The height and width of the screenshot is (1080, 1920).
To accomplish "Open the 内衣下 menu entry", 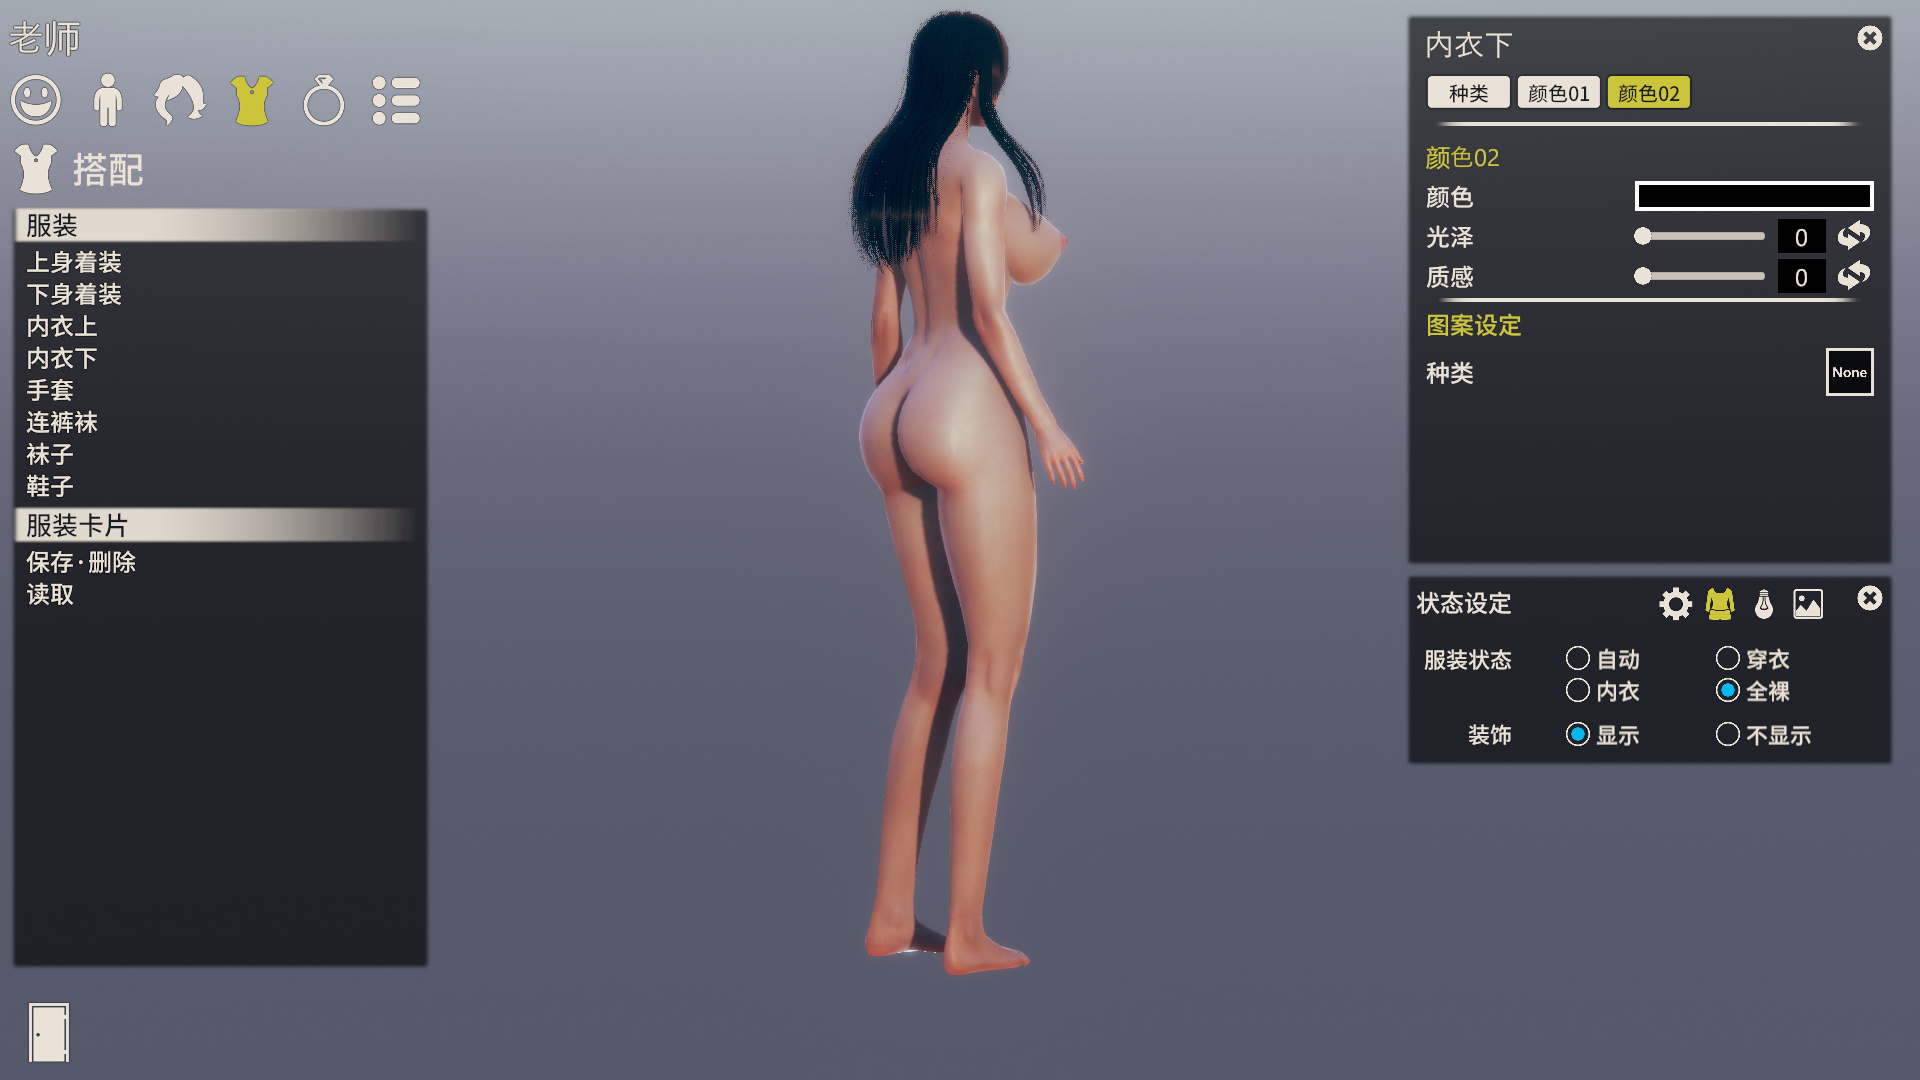I will tap(62, 358).
